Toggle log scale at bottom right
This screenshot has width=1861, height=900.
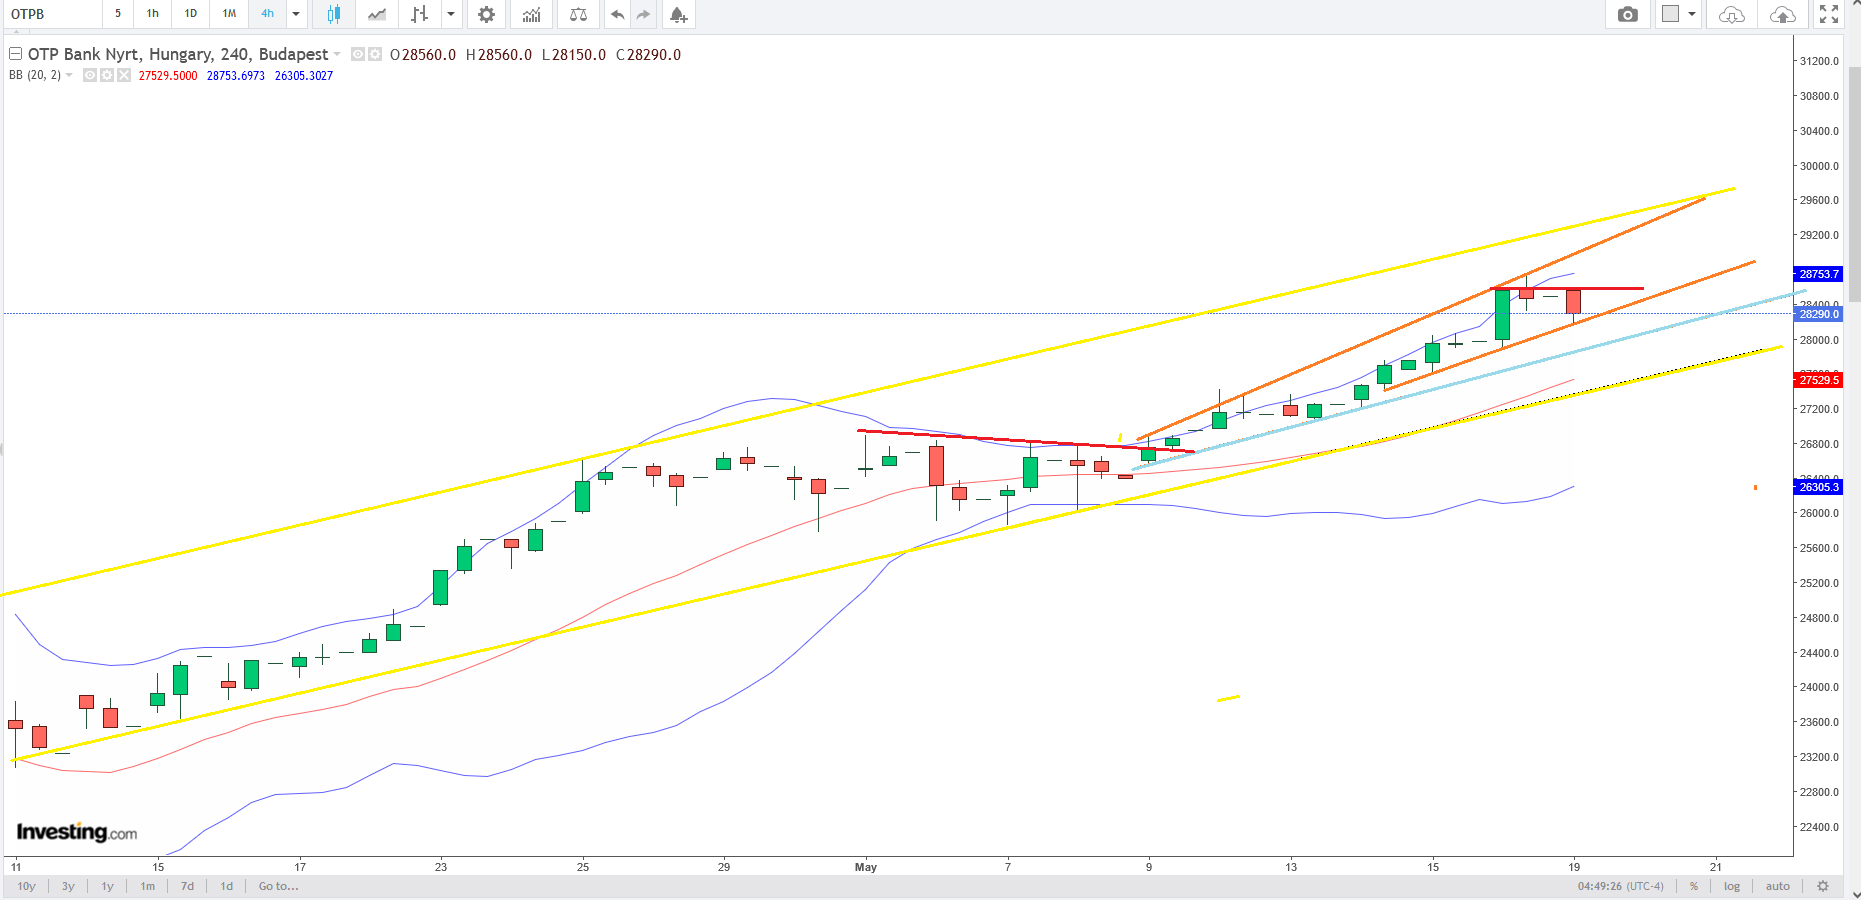1732,886
